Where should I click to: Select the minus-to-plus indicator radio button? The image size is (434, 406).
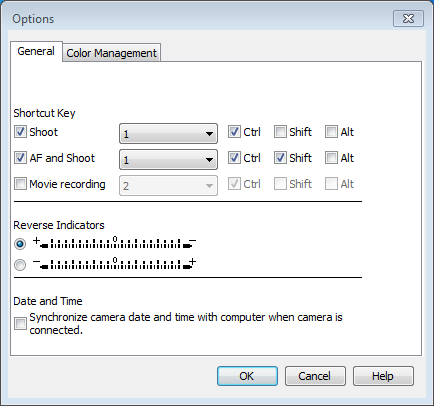click(x=20, y=265)
